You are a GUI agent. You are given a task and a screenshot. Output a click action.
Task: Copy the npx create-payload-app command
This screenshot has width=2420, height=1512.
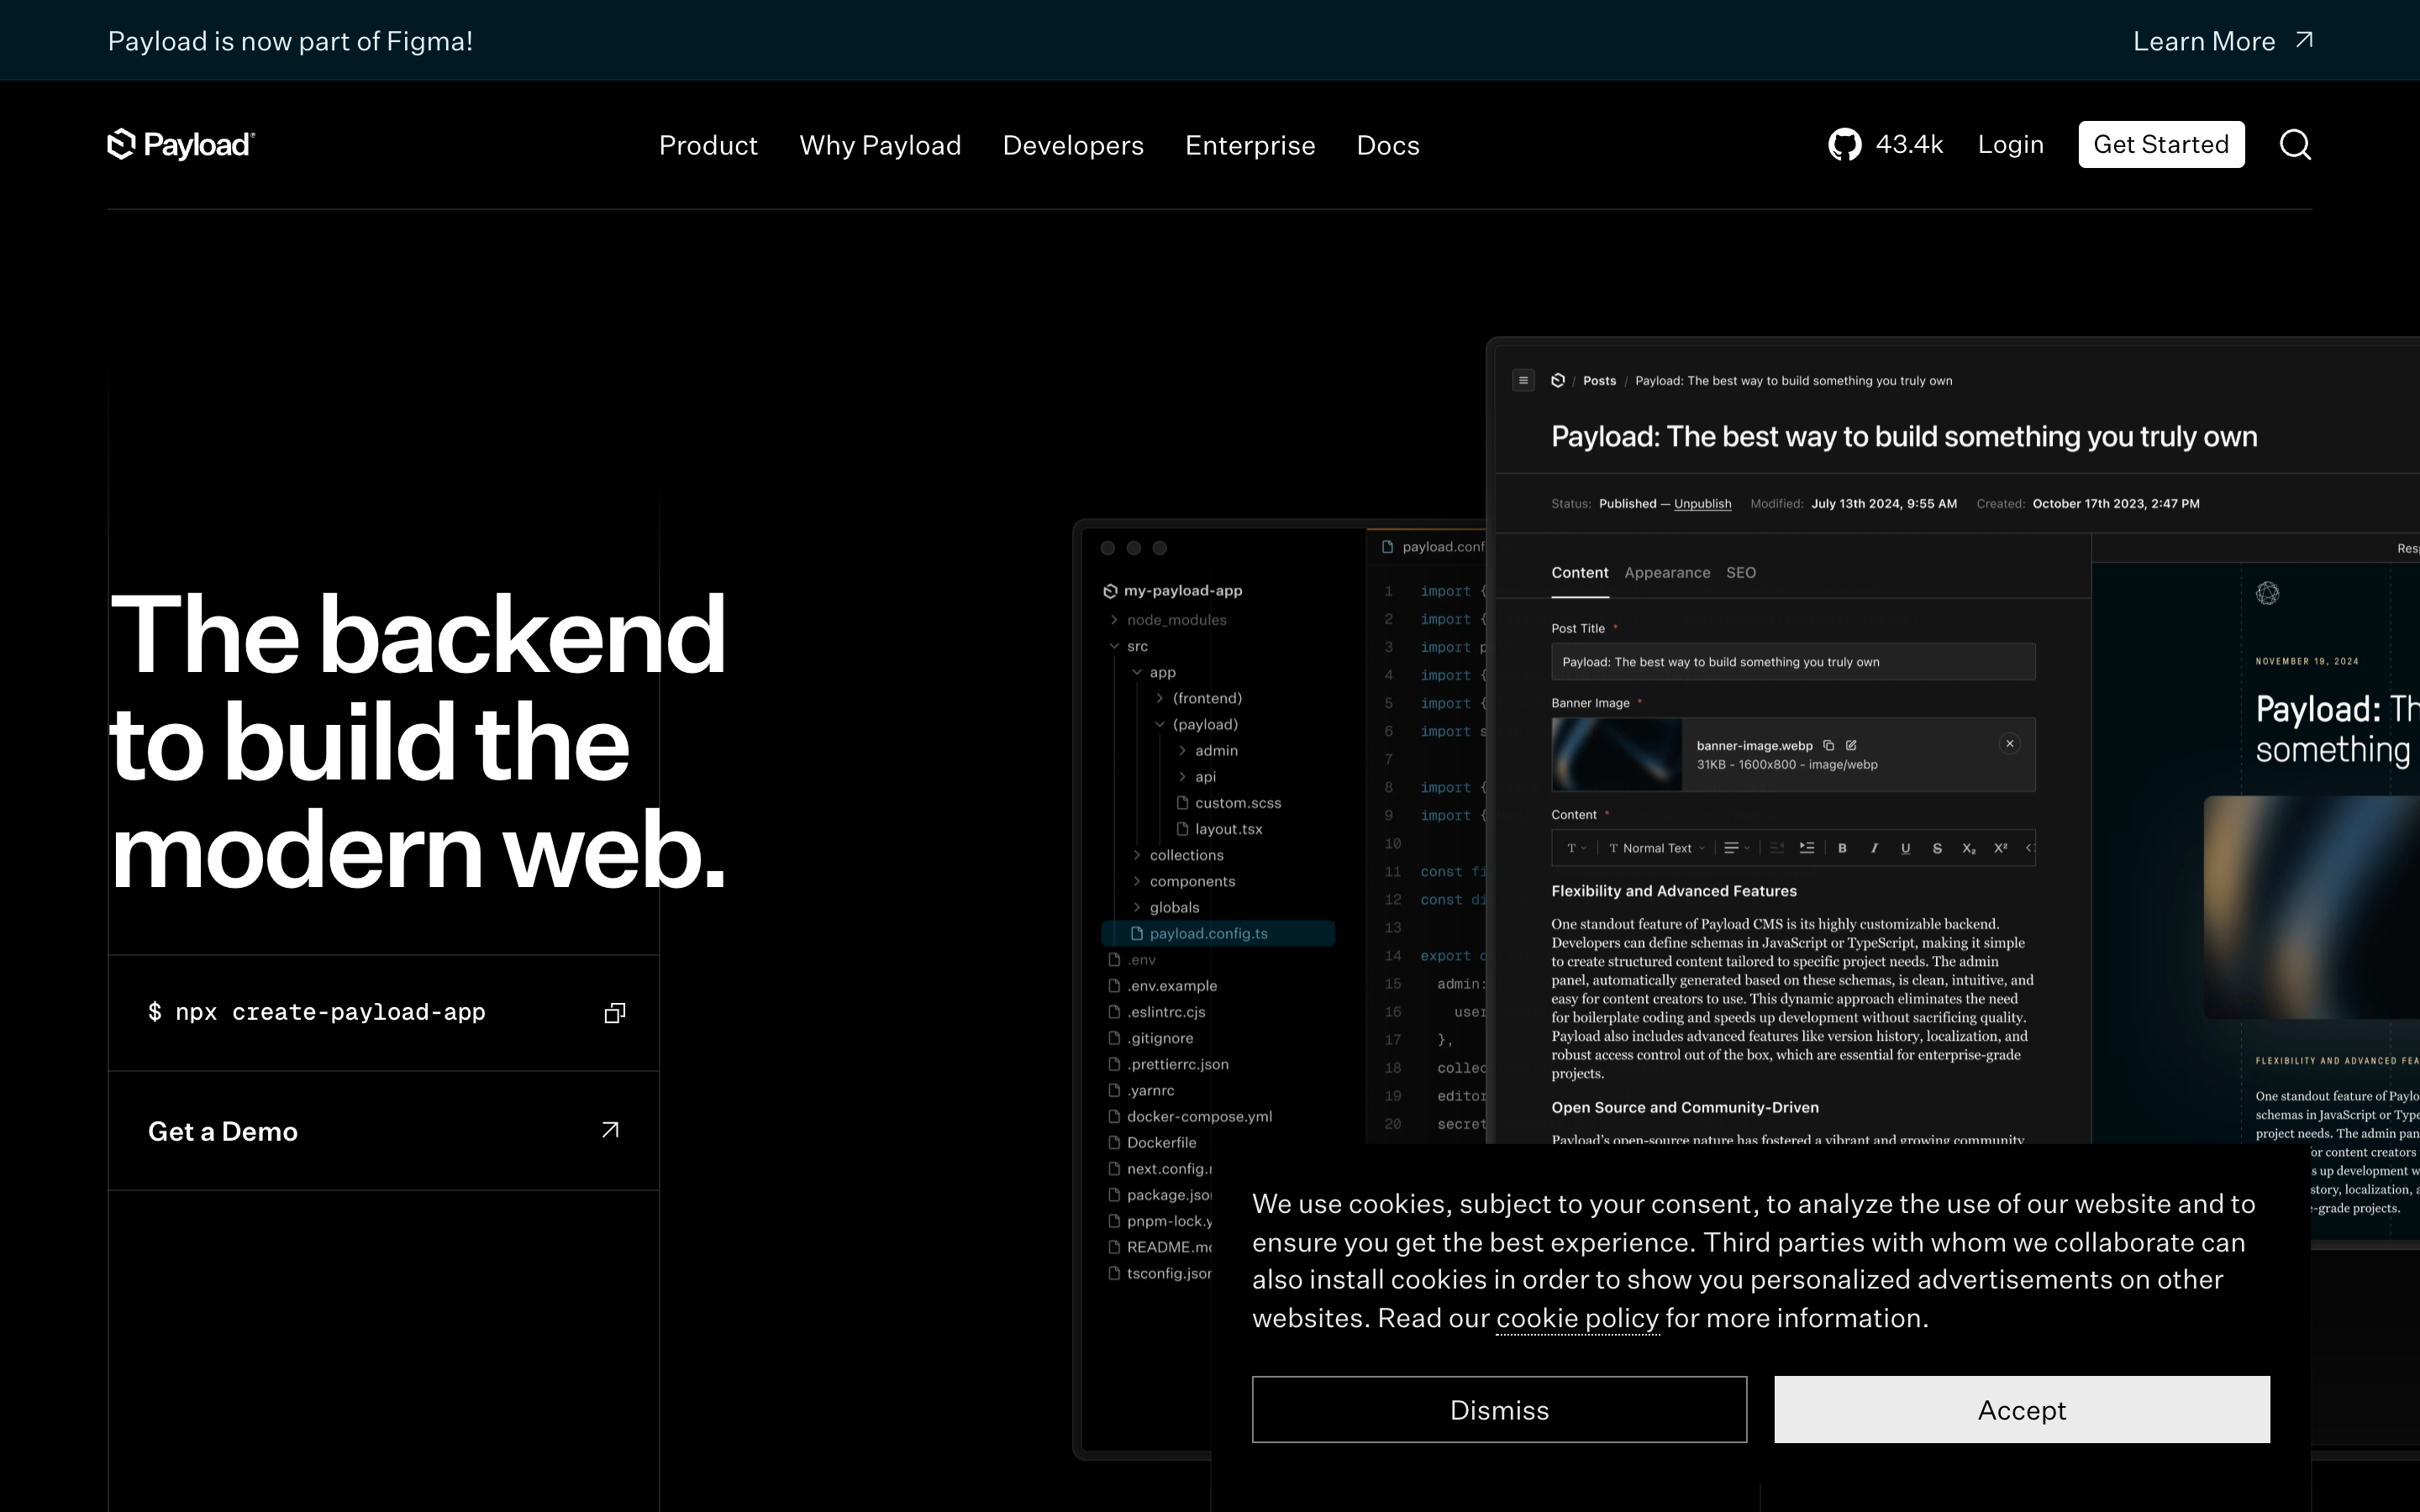point(615,1013)
